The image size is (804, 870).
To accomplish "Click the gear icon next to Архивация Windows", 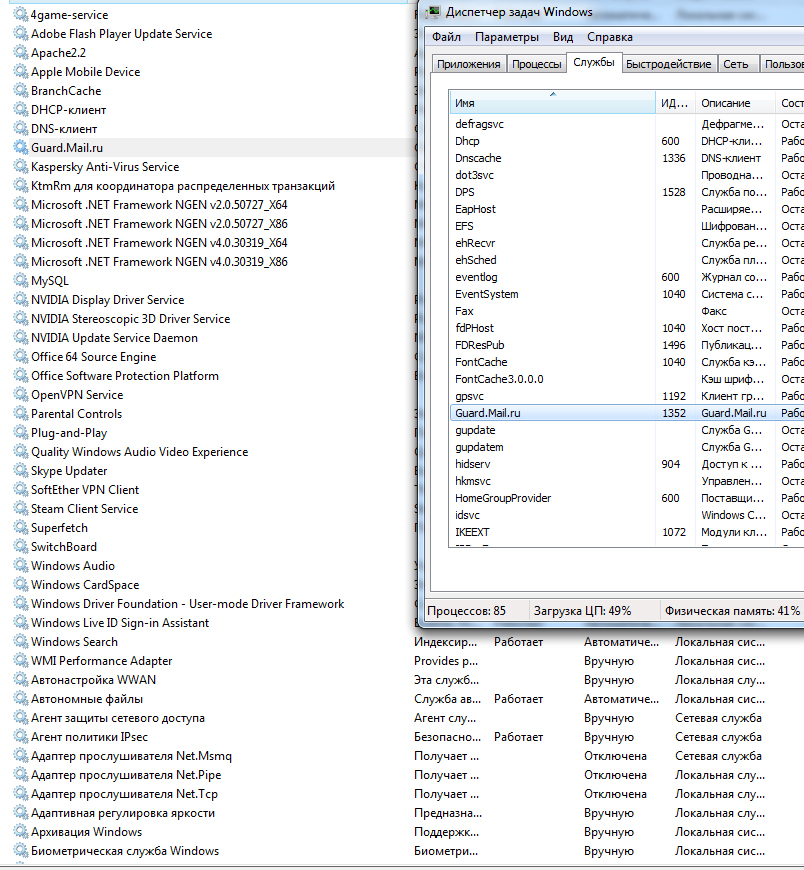I will pyautogui.click(x=21, y=832).
